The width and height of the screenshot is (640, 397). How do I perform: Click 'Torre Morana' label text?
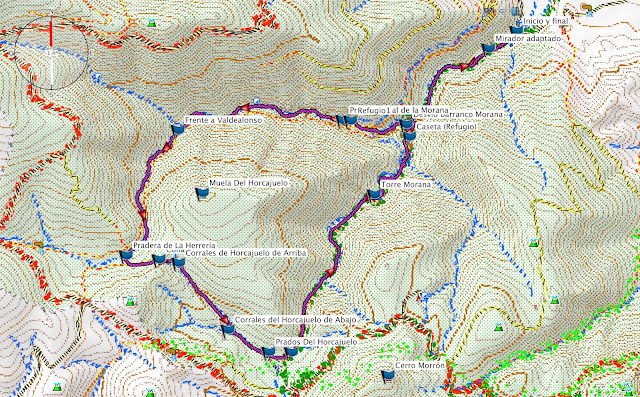[406, 184]
